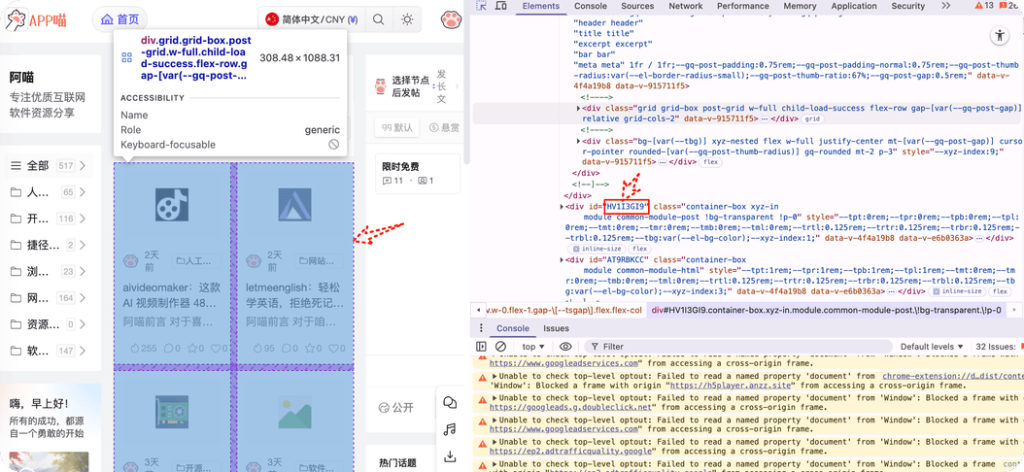Click the inspect element picker icon
Viewport: 1024px width, 472px height.
[483, 6]
